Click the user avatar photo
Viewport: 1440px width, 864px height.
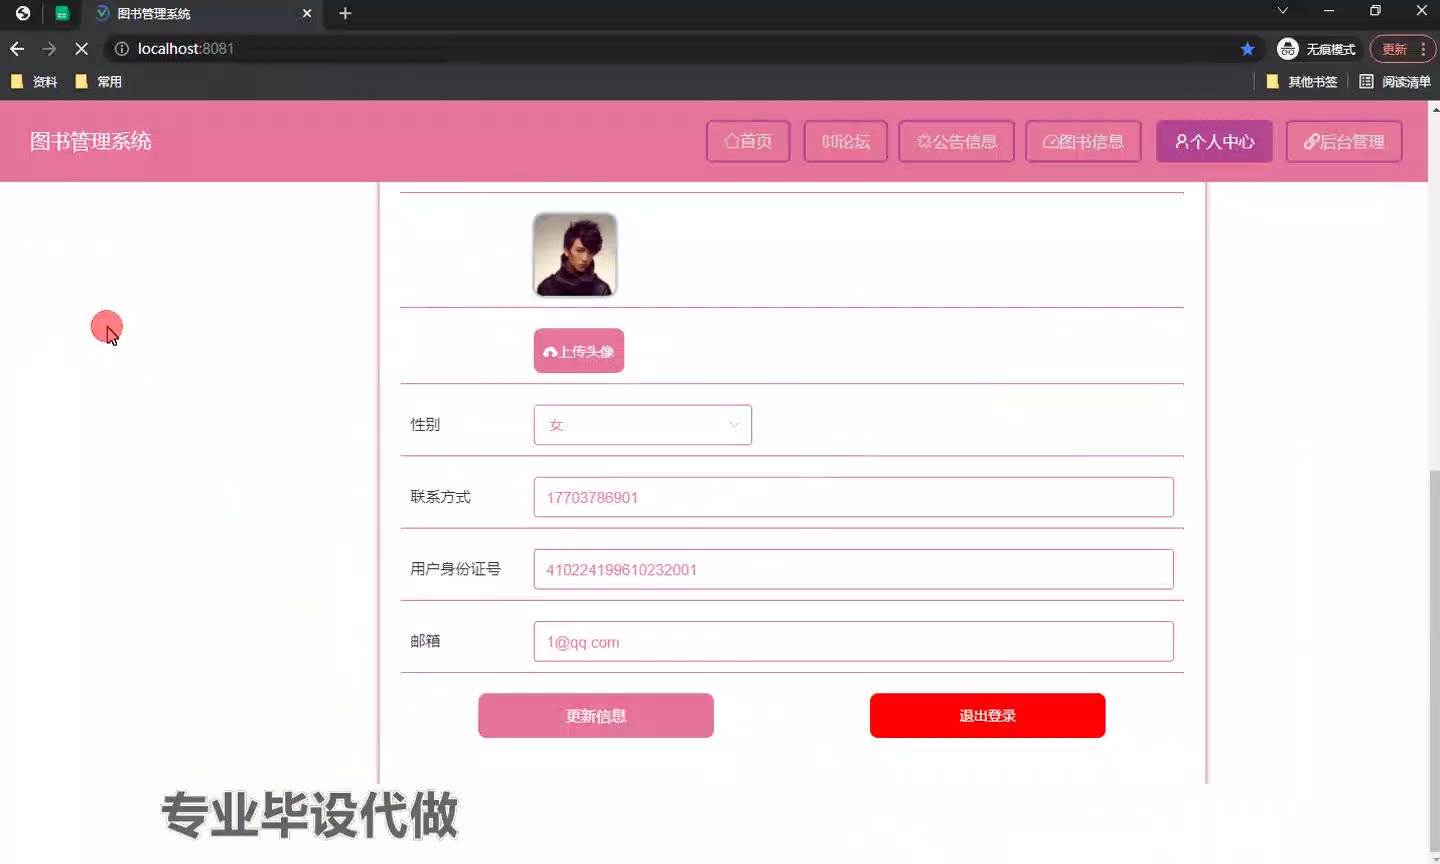click(575, 254)
